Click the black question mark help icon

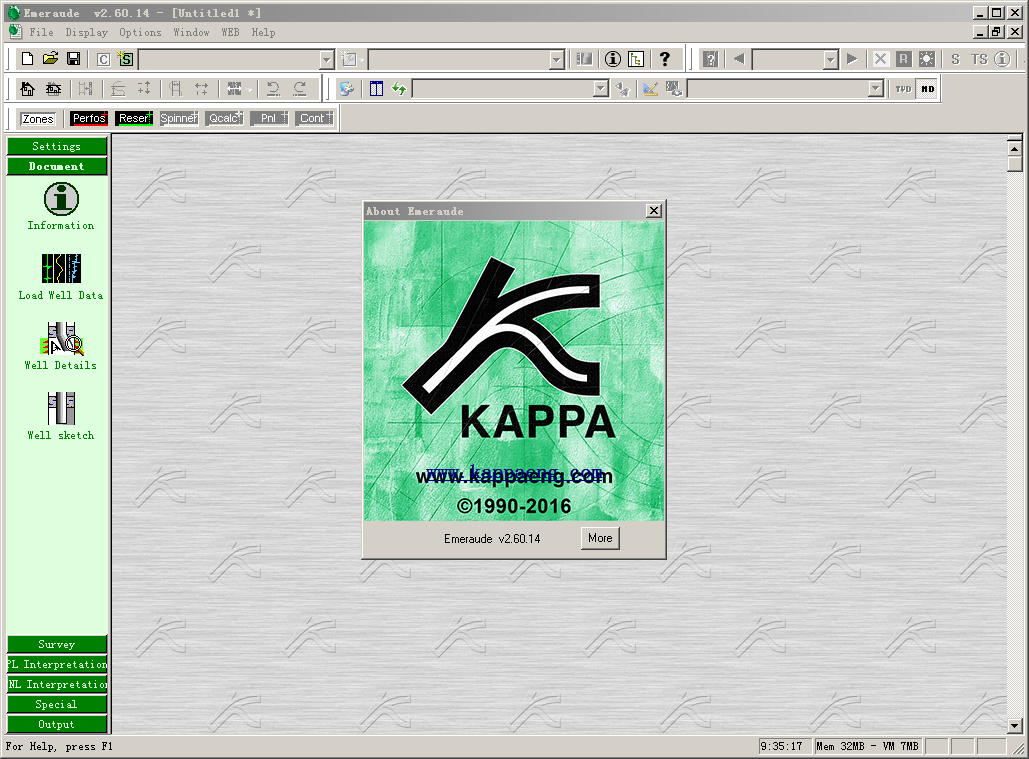665,59
